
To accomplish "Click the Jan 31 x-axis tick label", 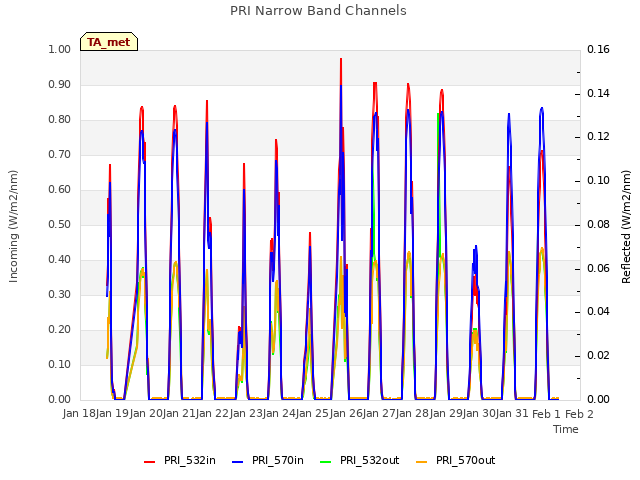I will (x=513, y=414).
